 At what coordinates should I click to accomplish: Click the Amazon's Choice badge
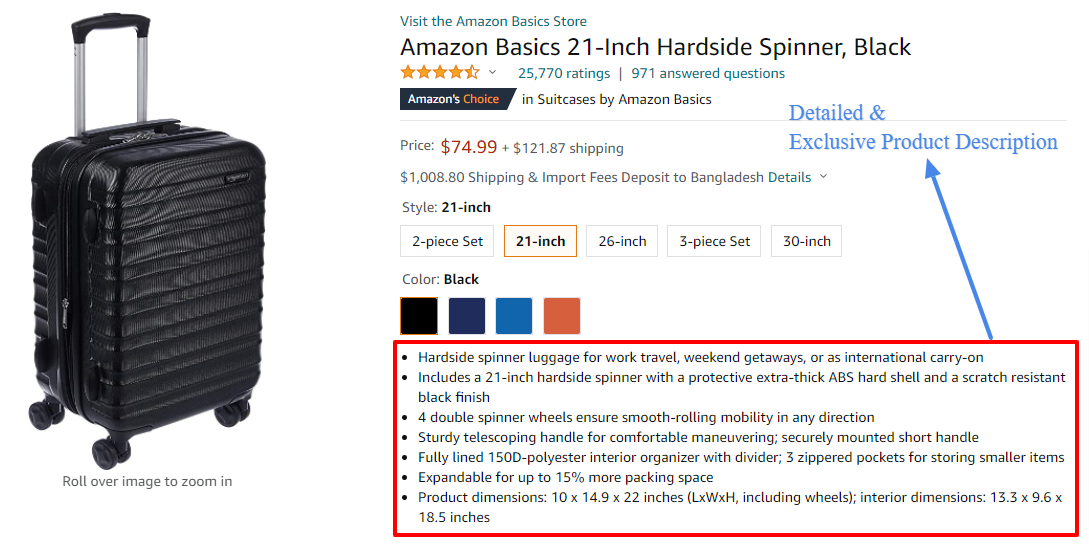pos(456,99)
